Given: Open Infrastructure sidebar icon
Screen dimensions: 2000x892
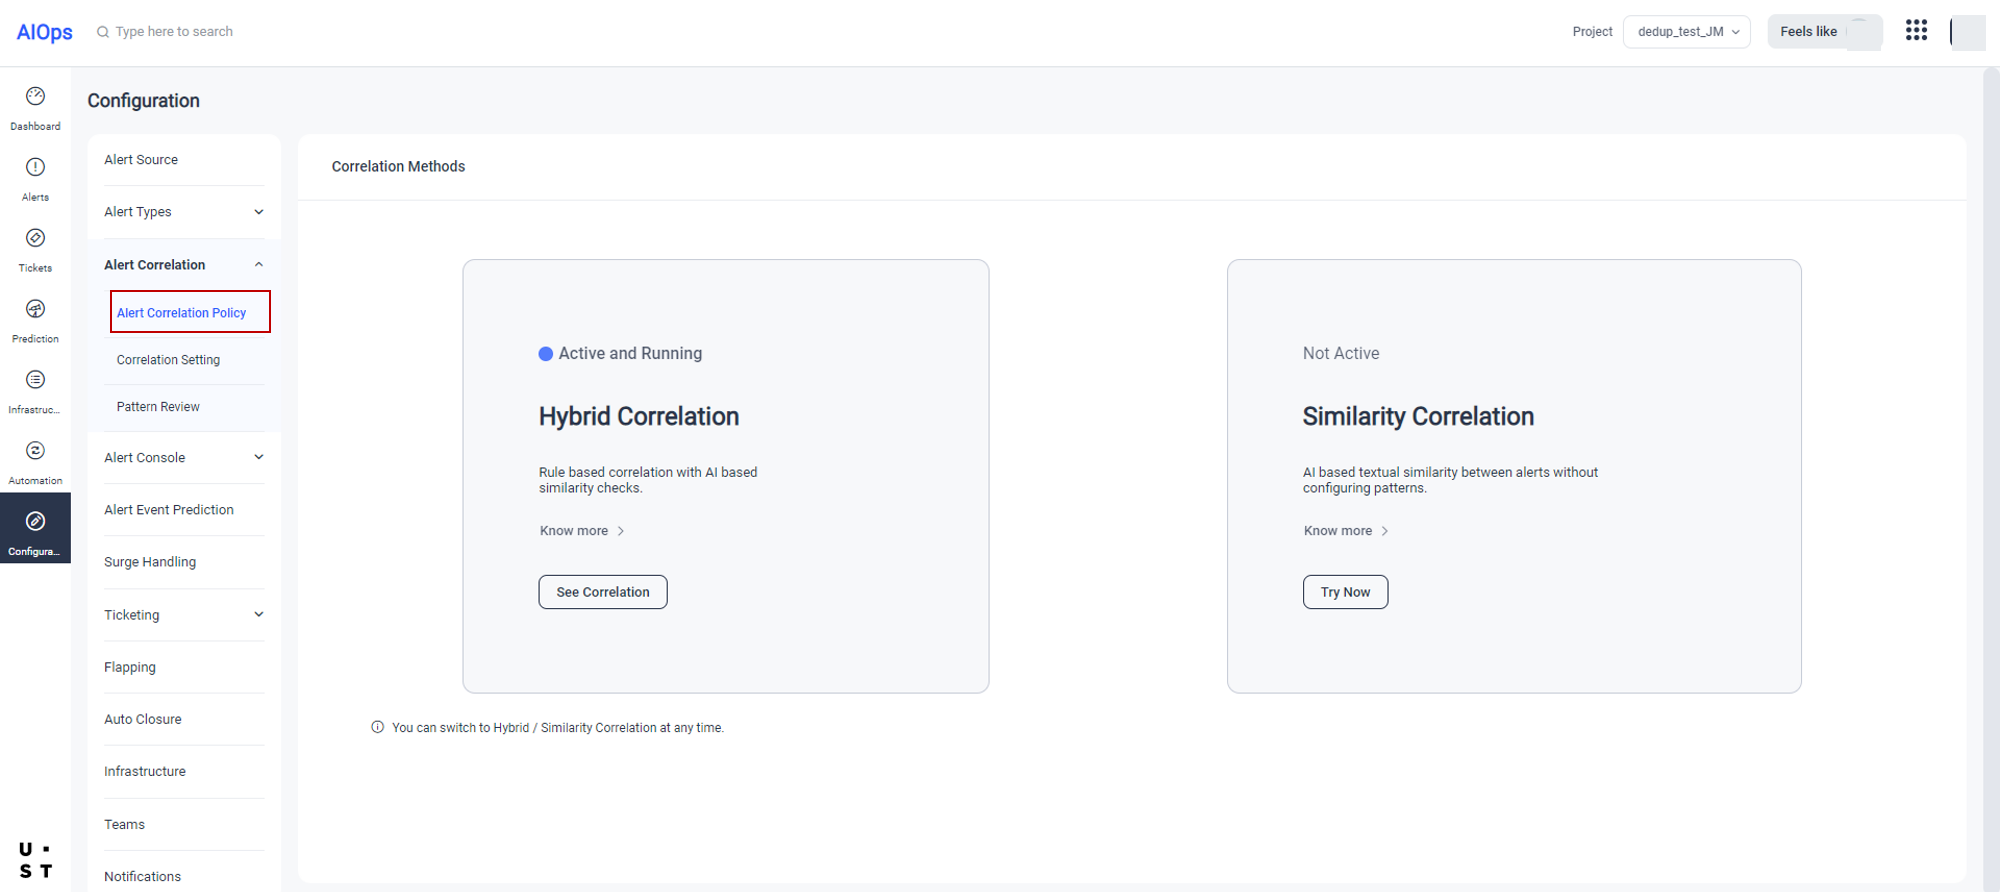Looking at the screenshot, I should pyautogui.click(x=35, y=381).
